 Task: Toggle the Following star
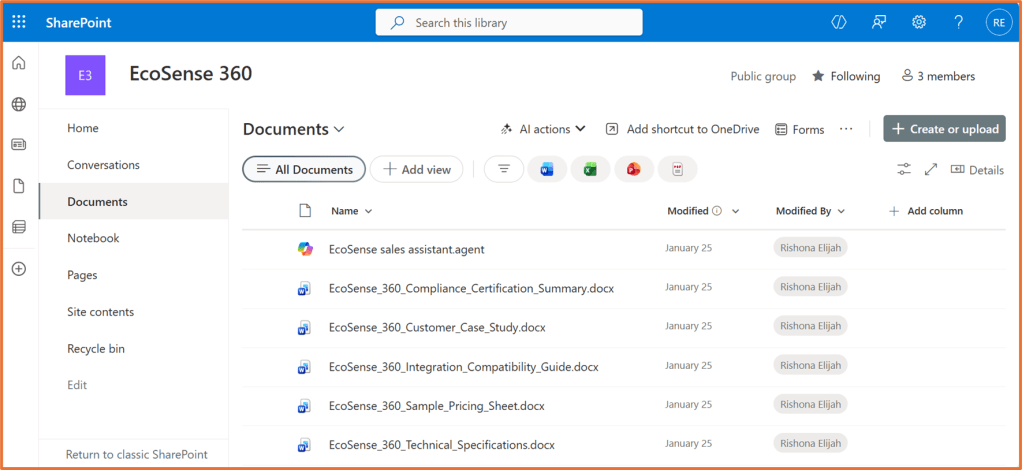pos(818,76)
